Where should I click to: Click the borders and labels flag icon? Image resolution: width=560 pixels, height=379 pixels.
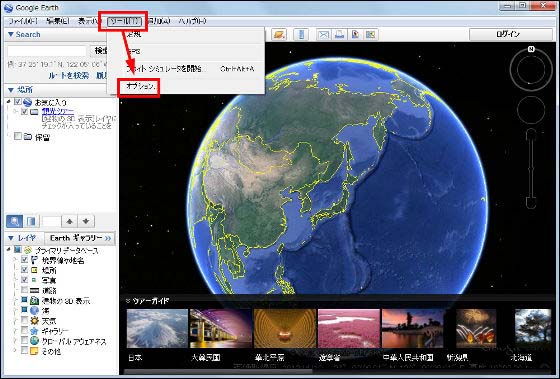(35, 260)
